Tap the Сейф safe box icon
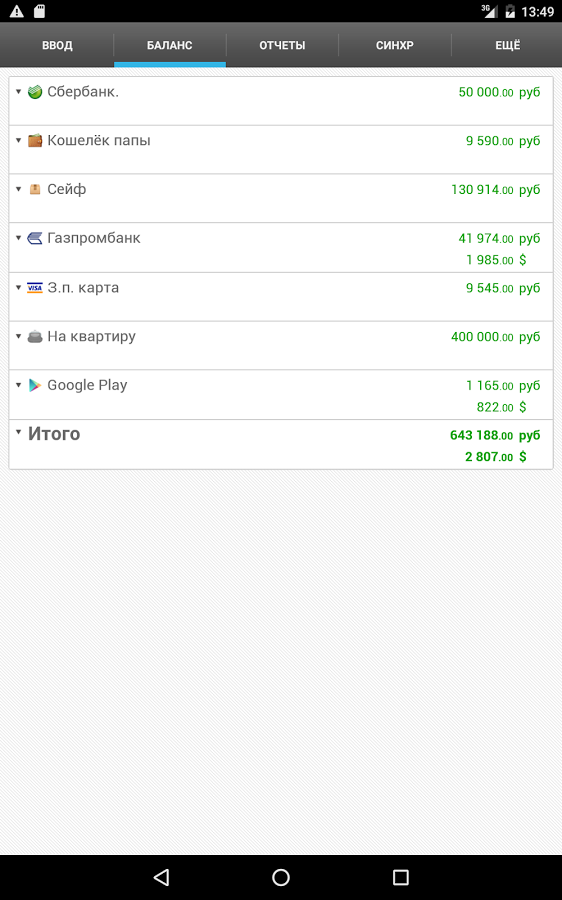Viewport: 562px width, 900px height. 35,189
